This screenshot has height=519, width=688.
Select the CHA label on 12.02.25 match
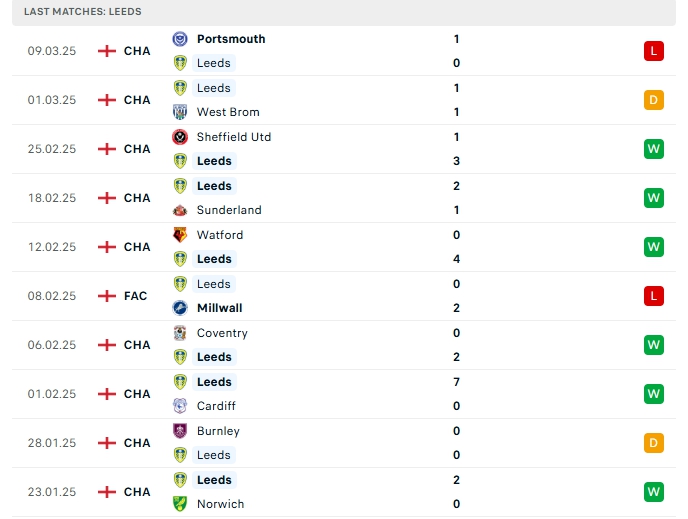click(x=137, y=247)
